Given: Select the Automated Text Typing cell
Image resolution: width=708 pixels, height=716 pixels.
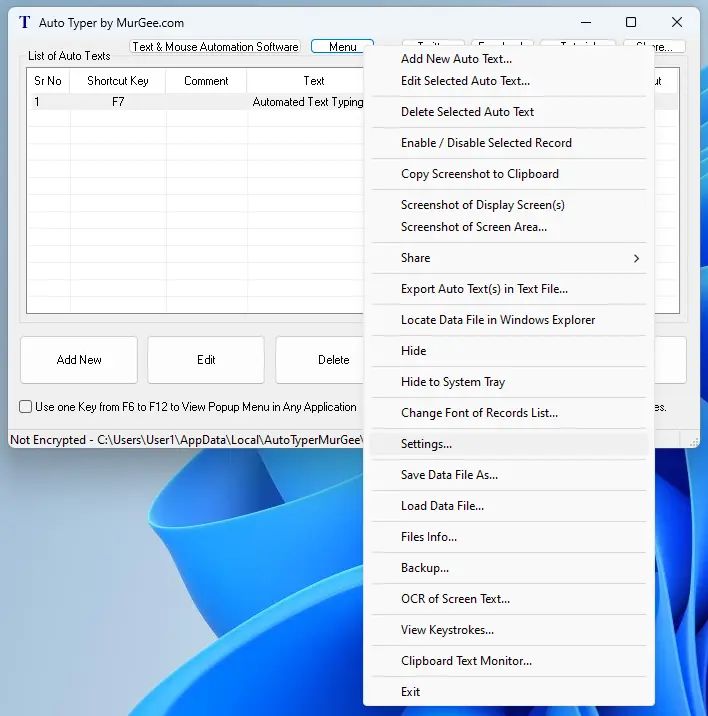Looking at the screenshot, I should click(x=306, y=102).
